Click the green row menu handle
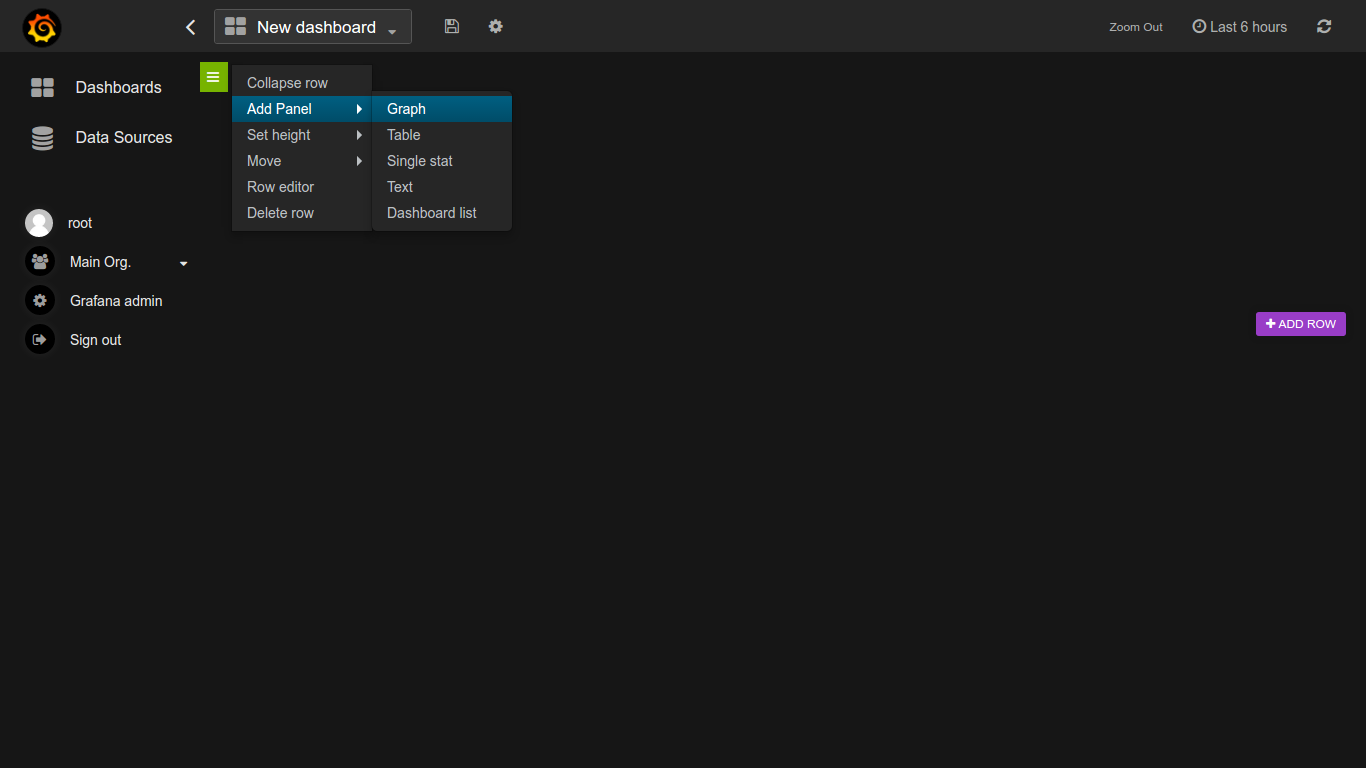Screen dimensions: 1366x768 (x=213, y=77)
